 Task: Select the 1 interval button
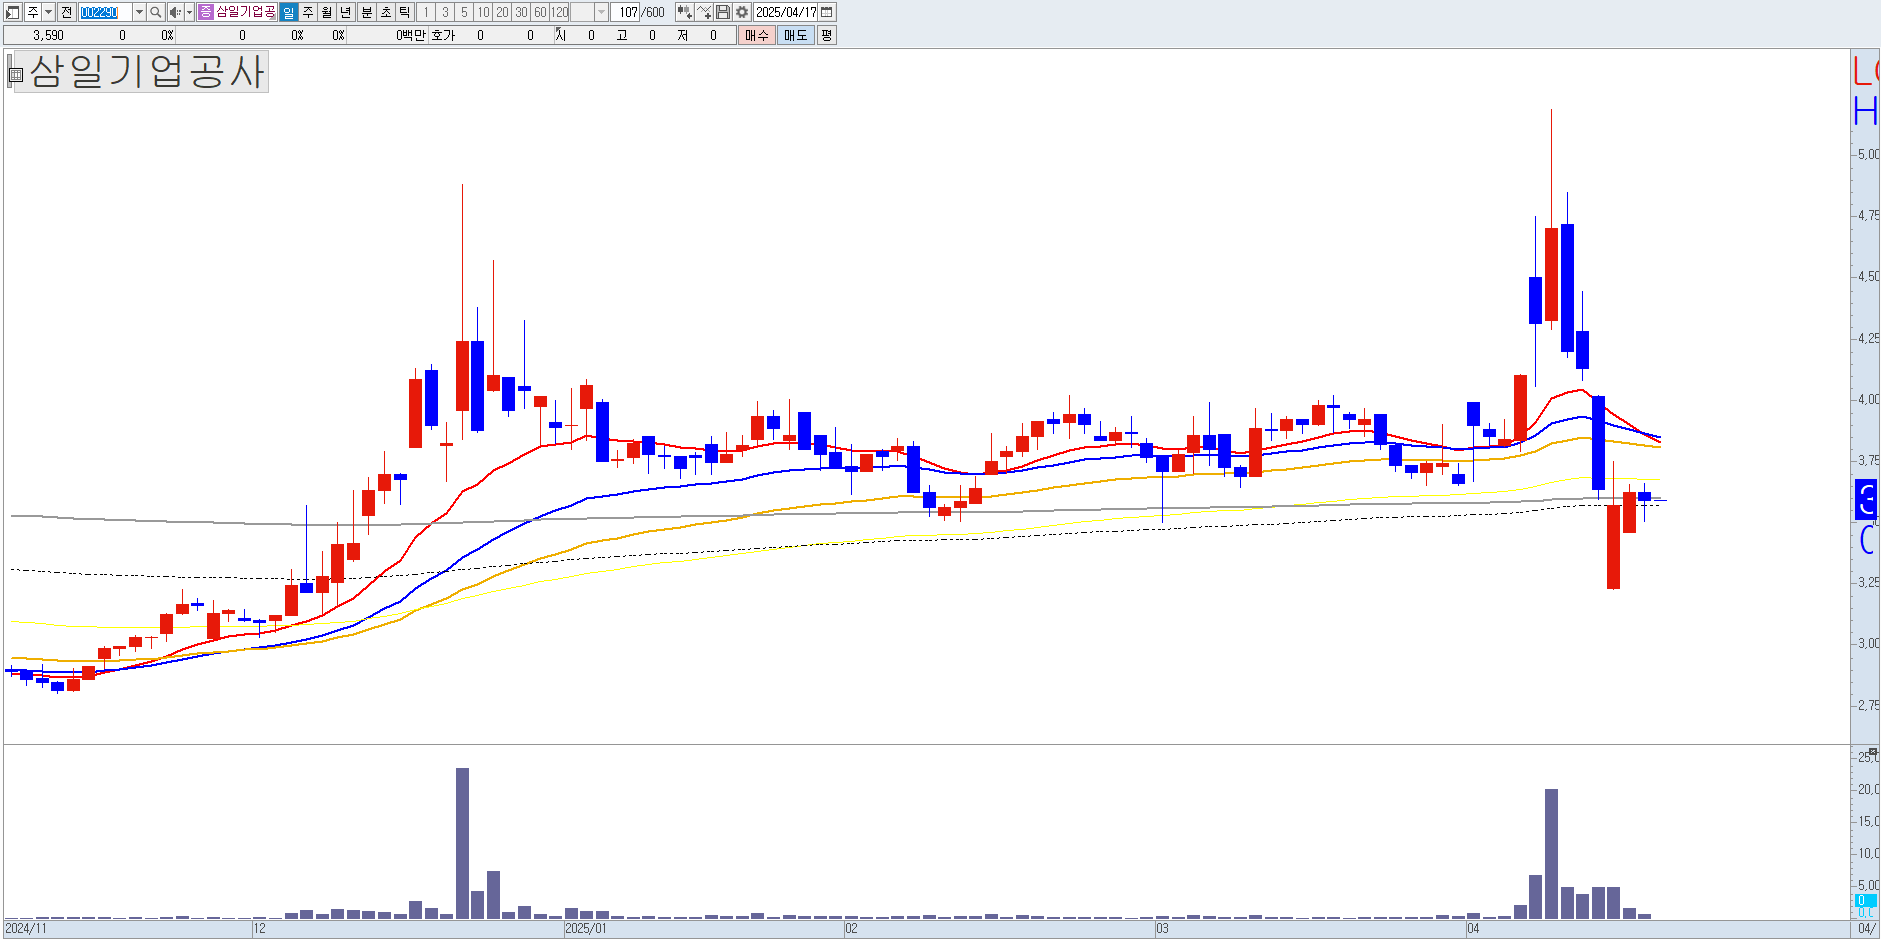(x=426, y=12)
